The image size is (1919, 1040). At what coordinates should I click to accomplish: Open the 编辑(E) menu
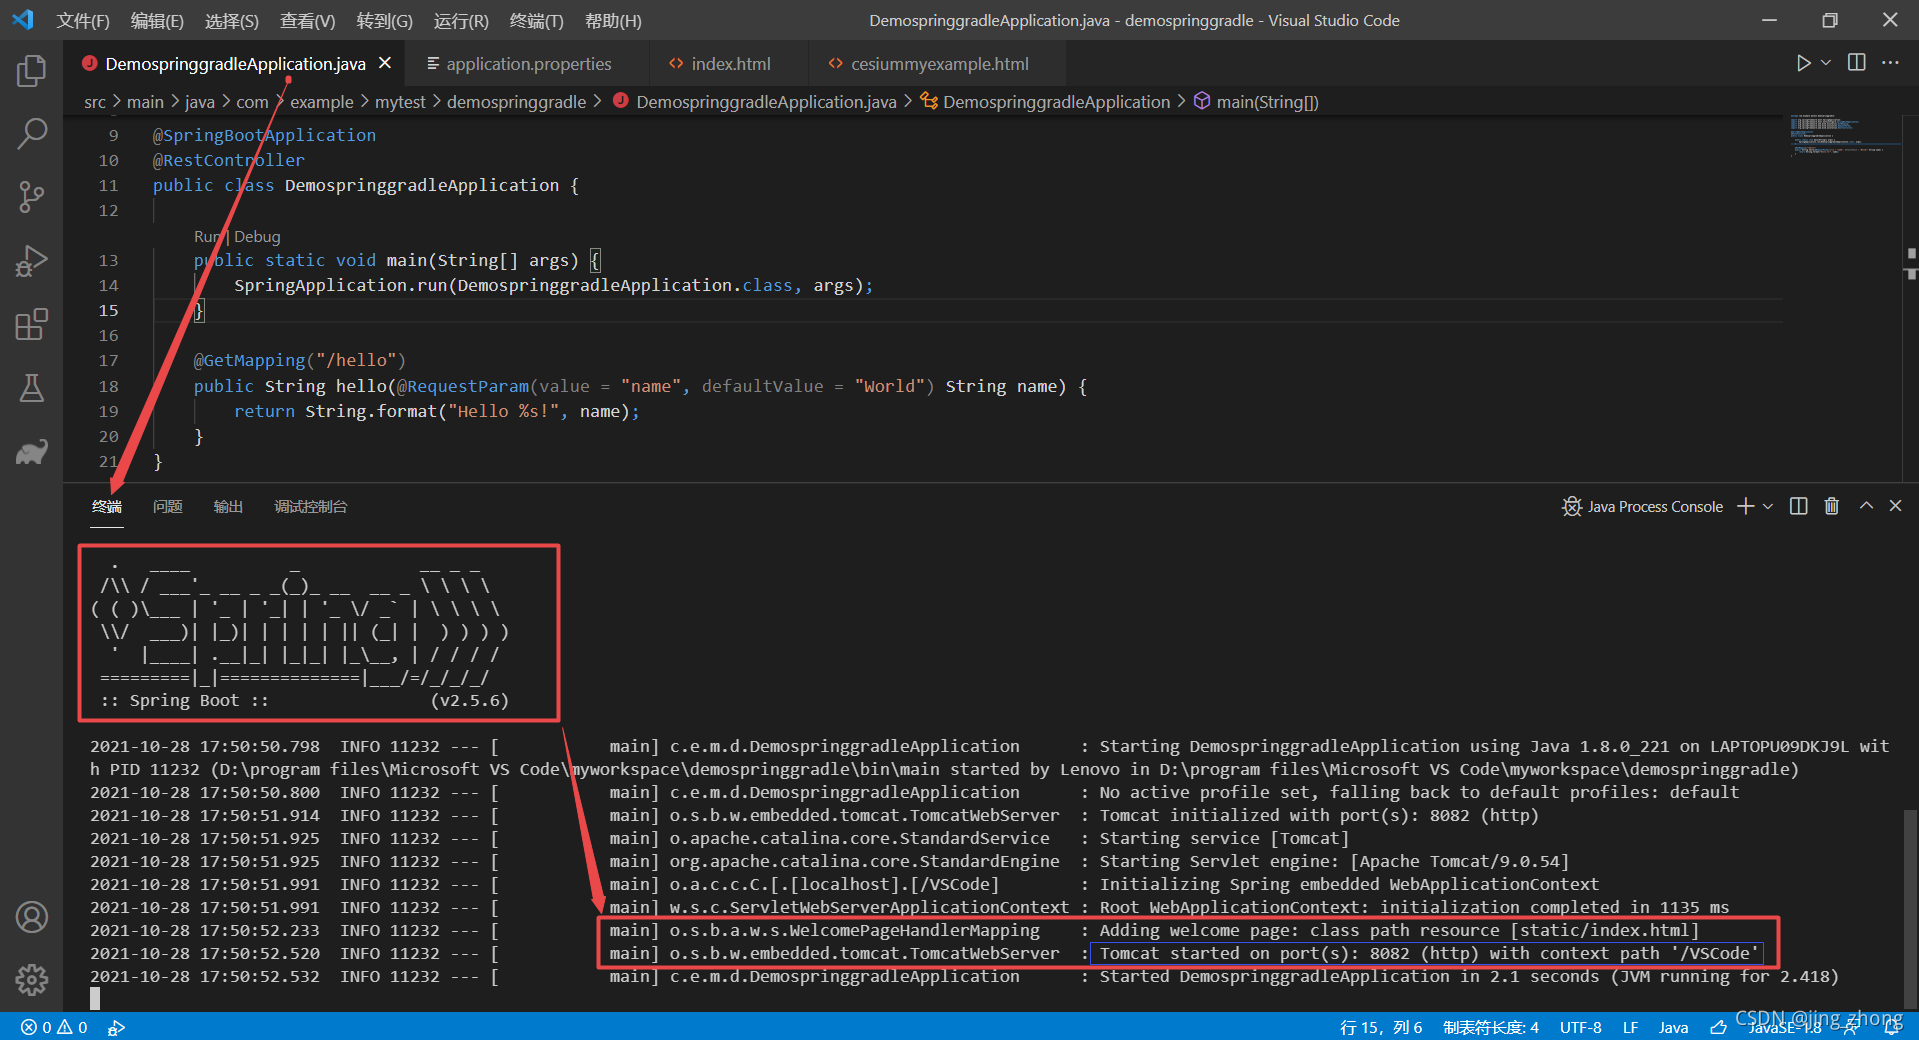(x=157, y=21)
